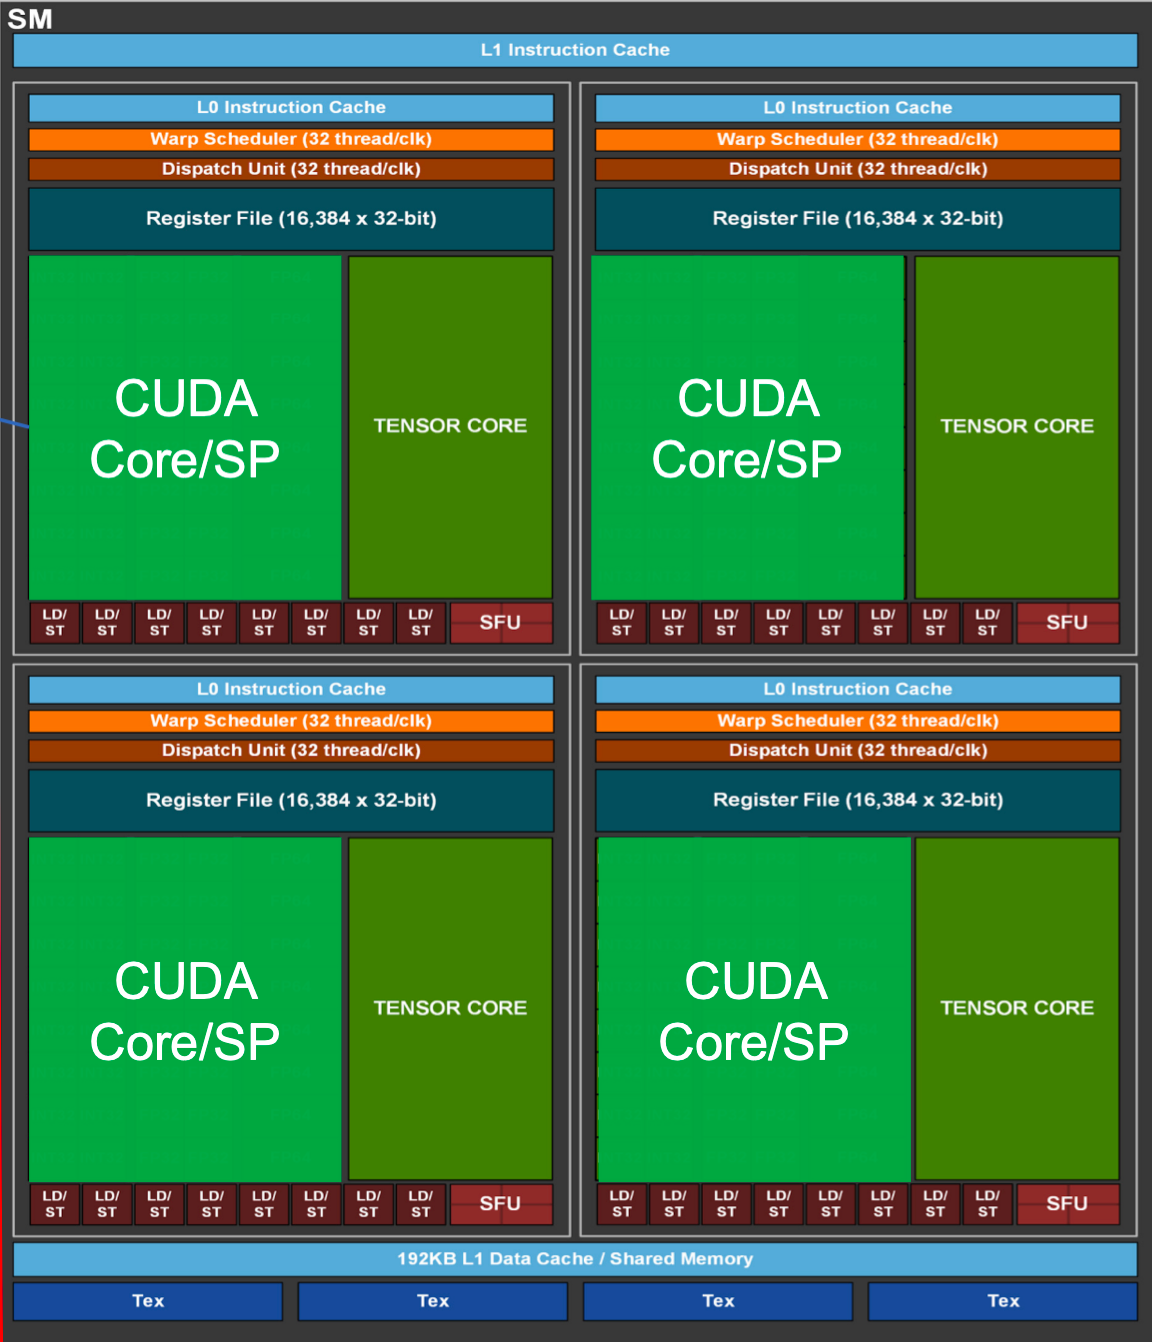Click the SM title label
Viewport: 1152px width, 1342px height.
(30, 19)
